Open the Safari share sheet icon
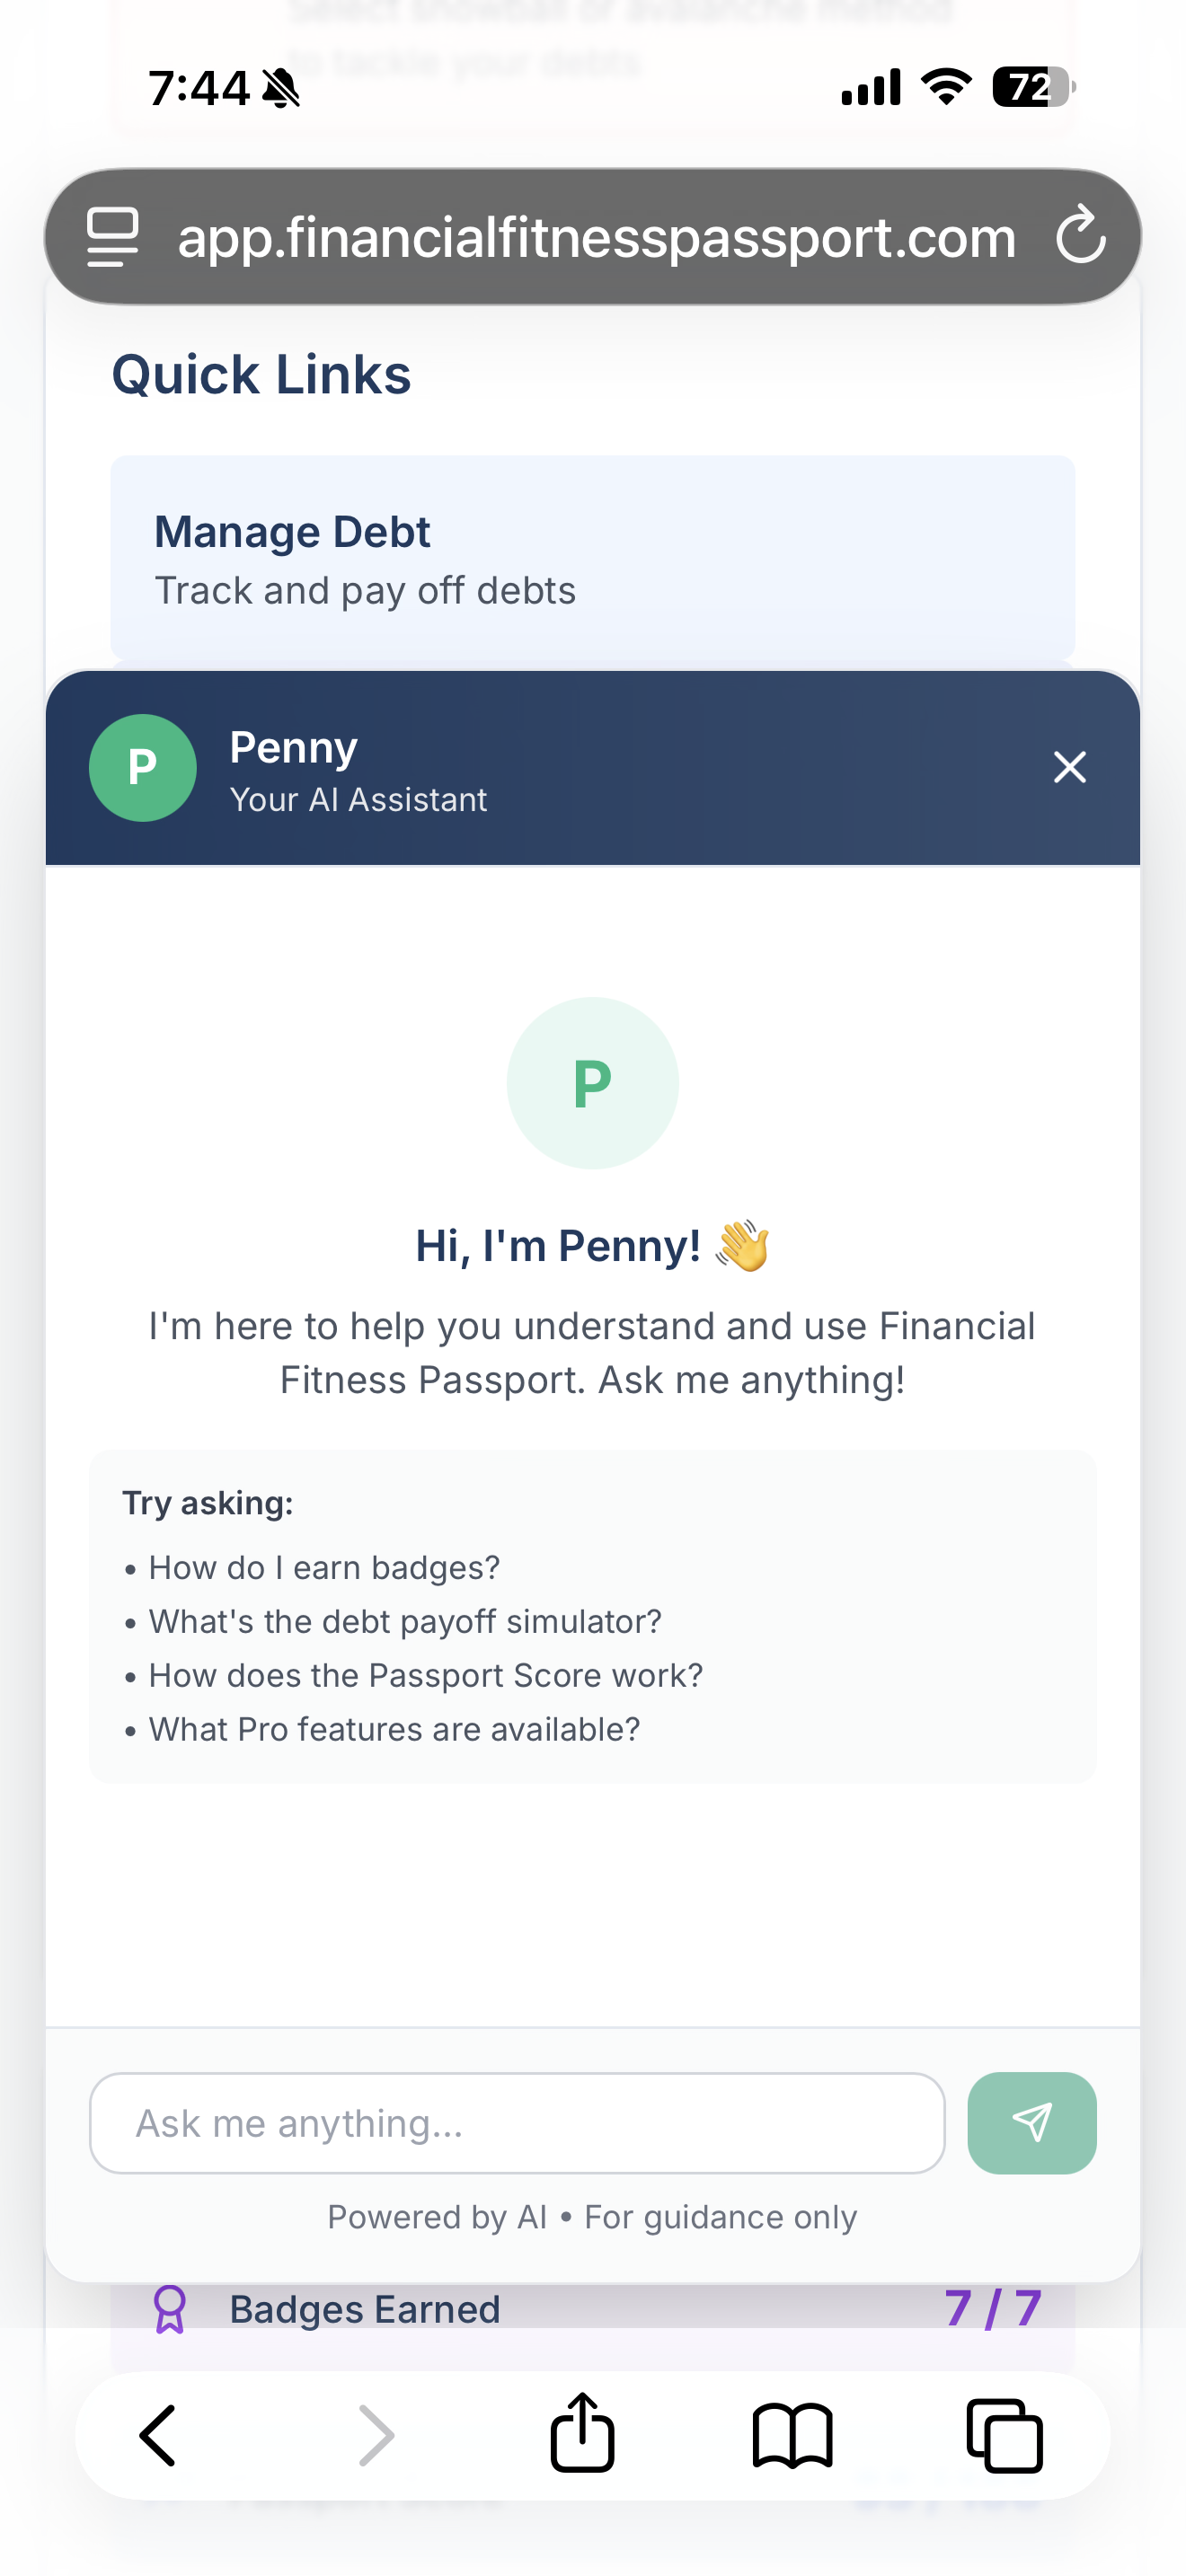The image size is (1186, 2576). [582, 2437]
